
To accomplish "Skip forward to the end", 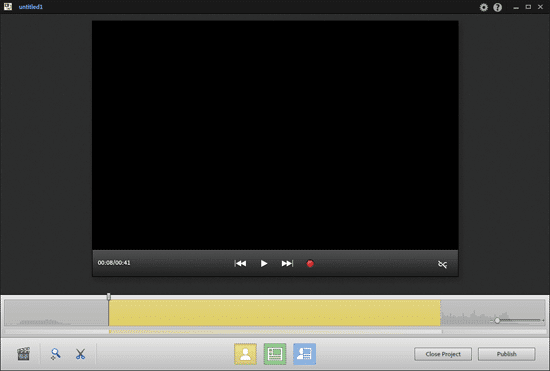I will (287, 263).
